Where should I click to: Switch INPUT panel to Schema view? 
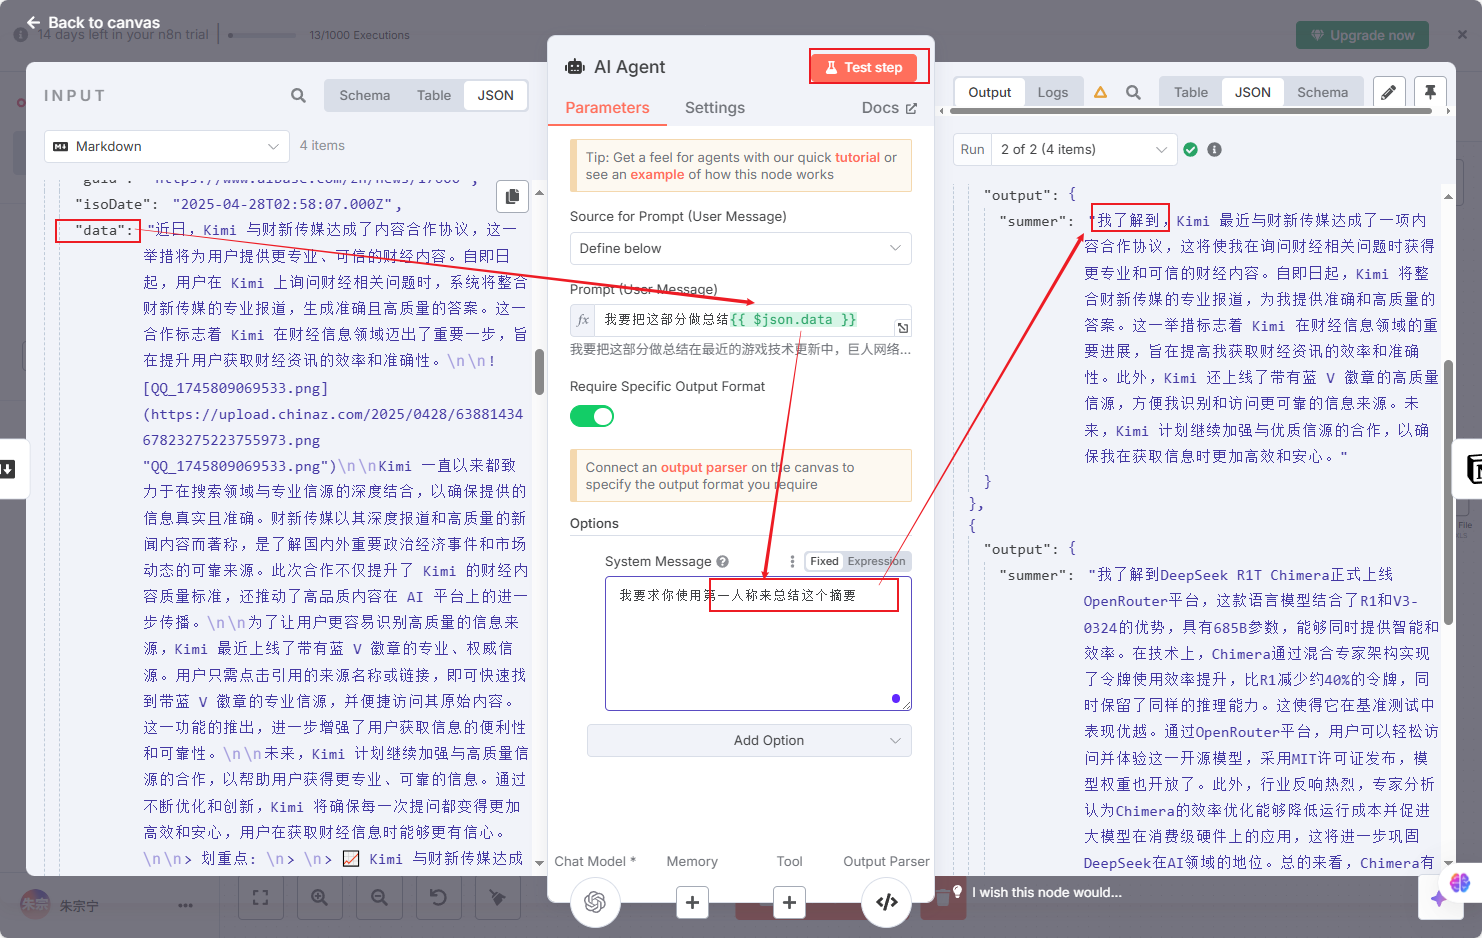coord(364,95)
